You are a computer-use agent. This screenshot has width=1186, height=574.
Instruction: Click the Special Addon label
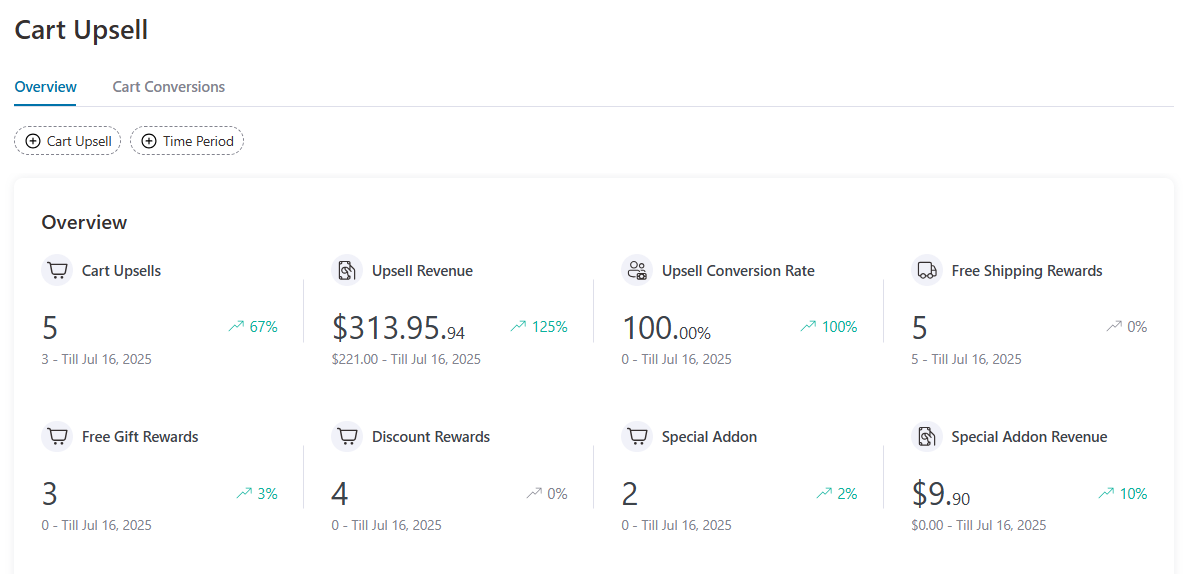(709, 437)
